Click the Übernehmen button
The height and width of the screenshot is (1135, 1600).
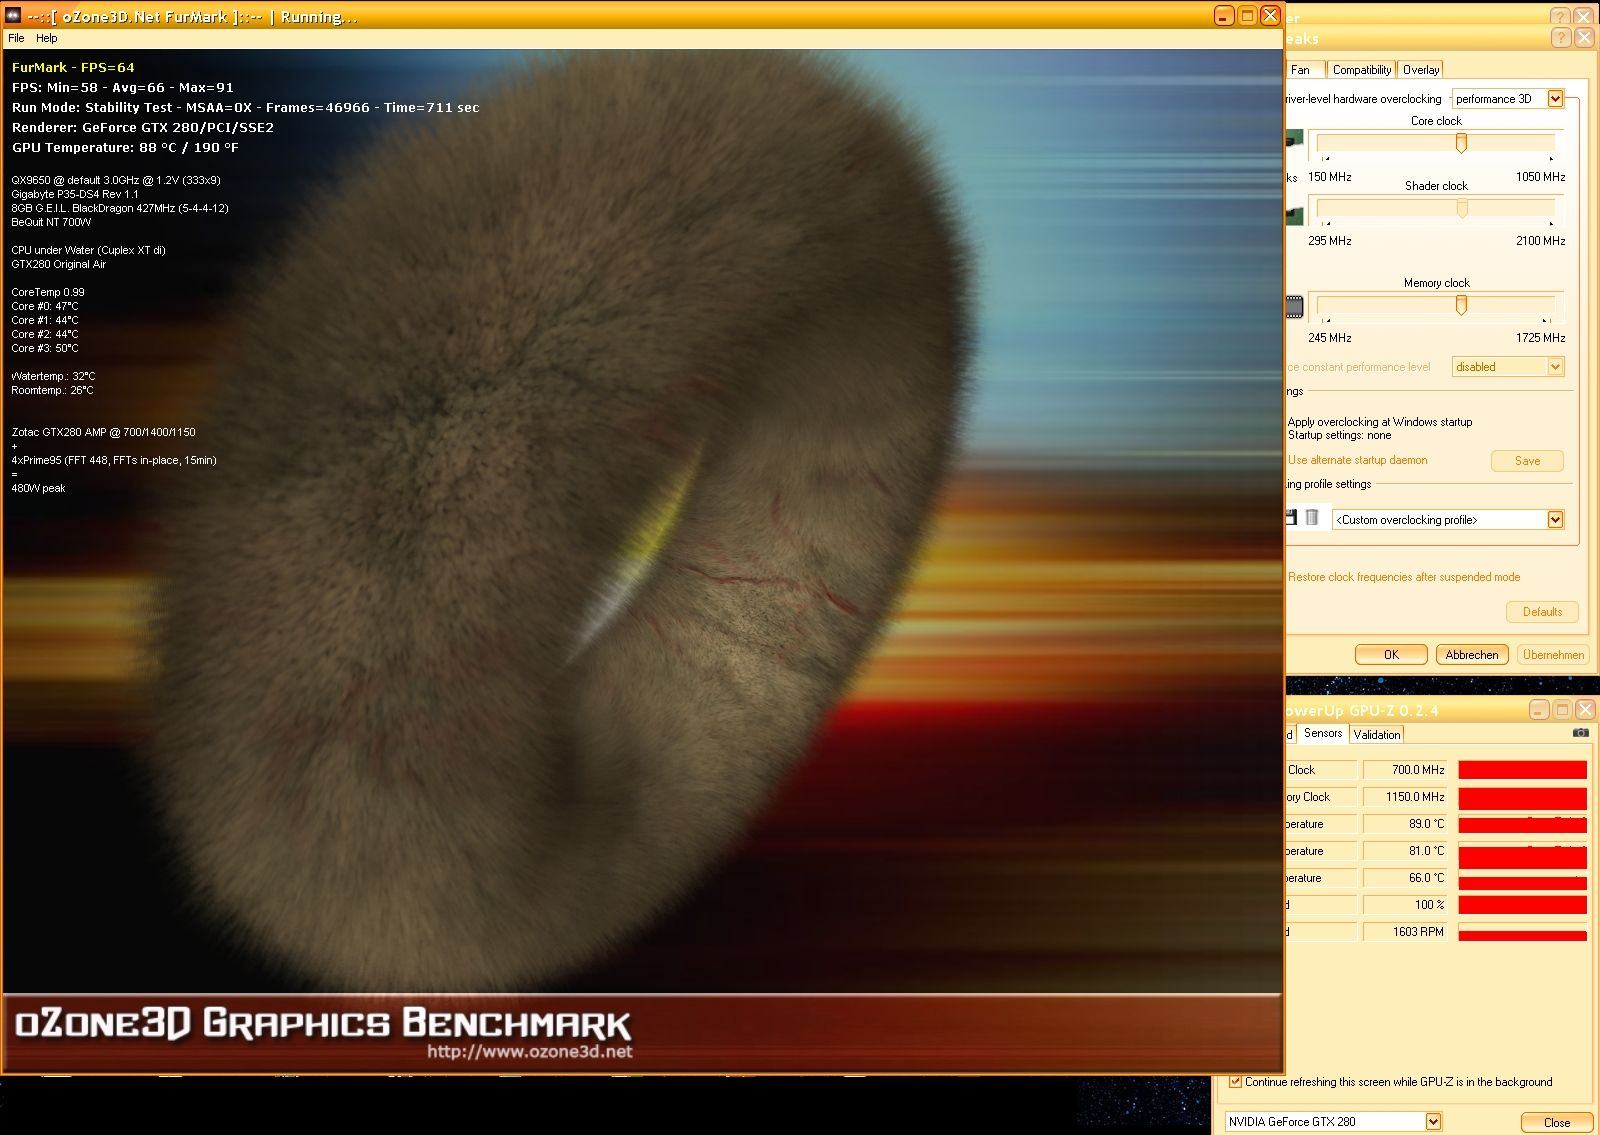click(1553, 655)
